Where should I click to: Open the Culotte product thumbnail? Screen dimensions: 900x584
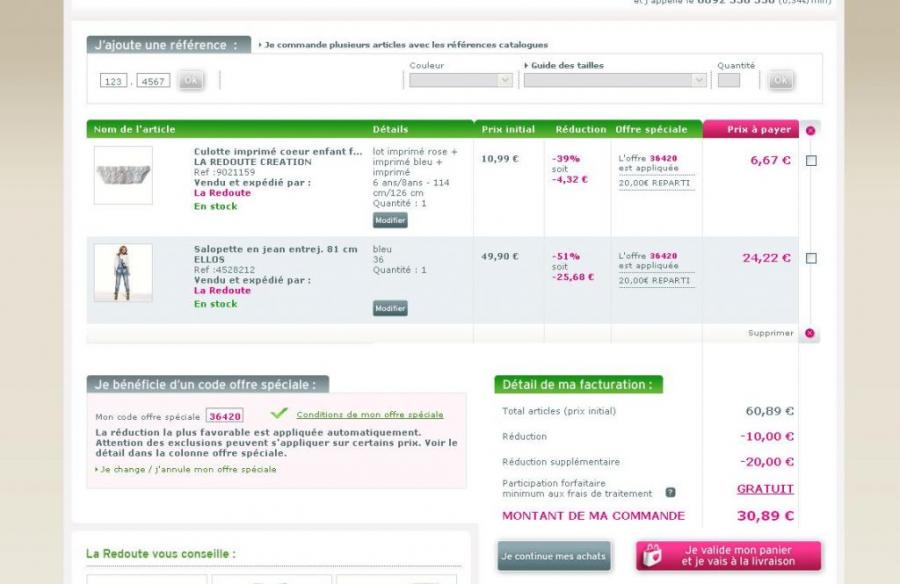pos(123,175)
